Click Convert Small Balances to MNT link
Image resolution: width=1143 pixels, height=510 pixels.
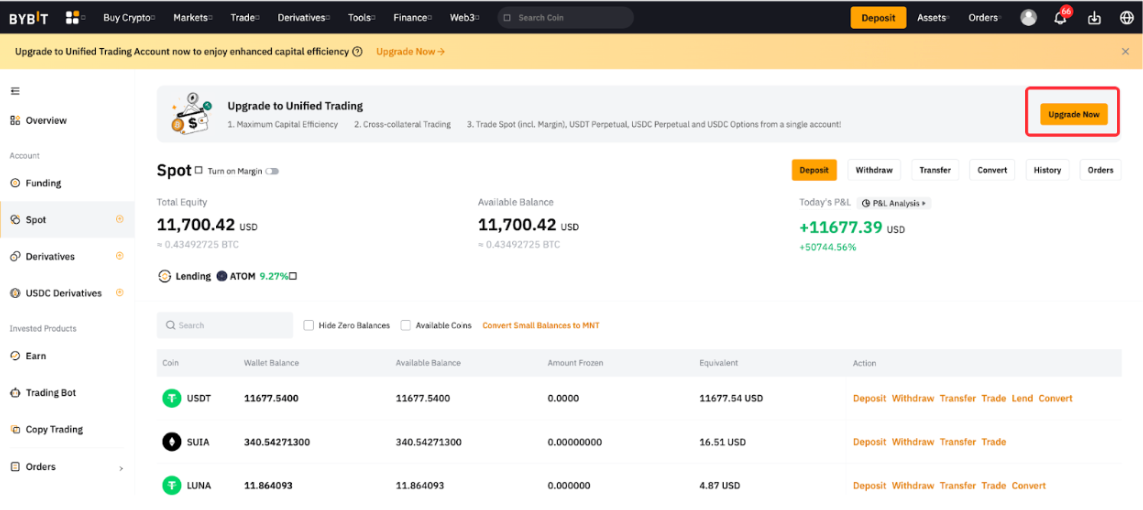click(x=540, y=325)
